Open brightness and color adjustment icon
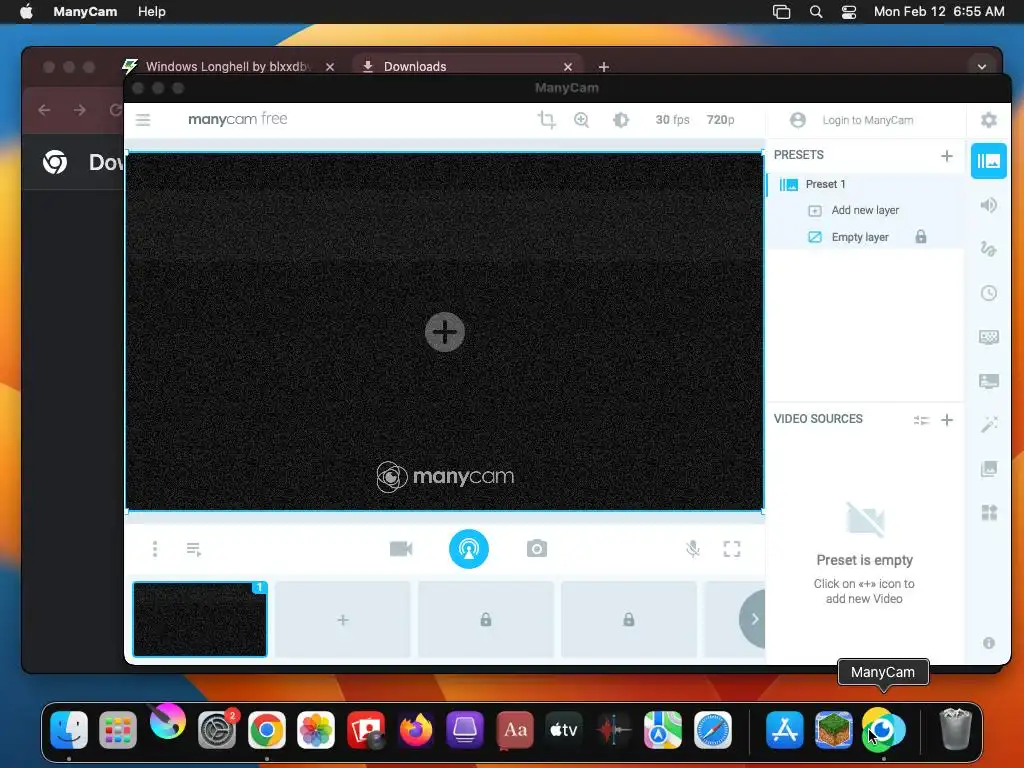 (621, 120)
